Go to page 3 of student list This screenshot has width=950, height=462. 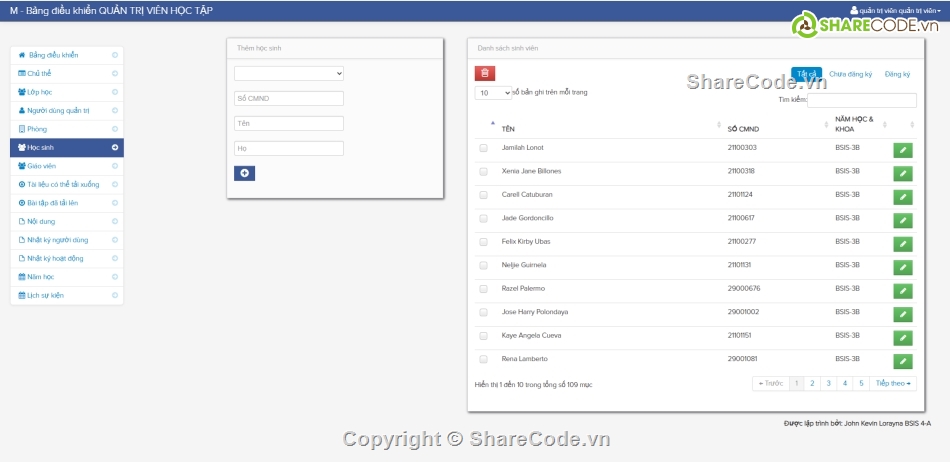click(828, 383)
